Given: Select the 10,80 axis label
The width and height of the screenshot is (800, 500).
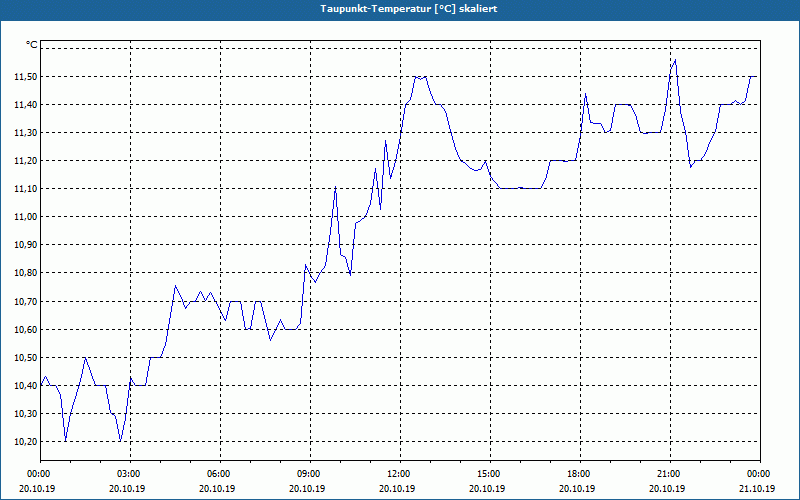Looking at the screenshot, I should coord(26,273).
